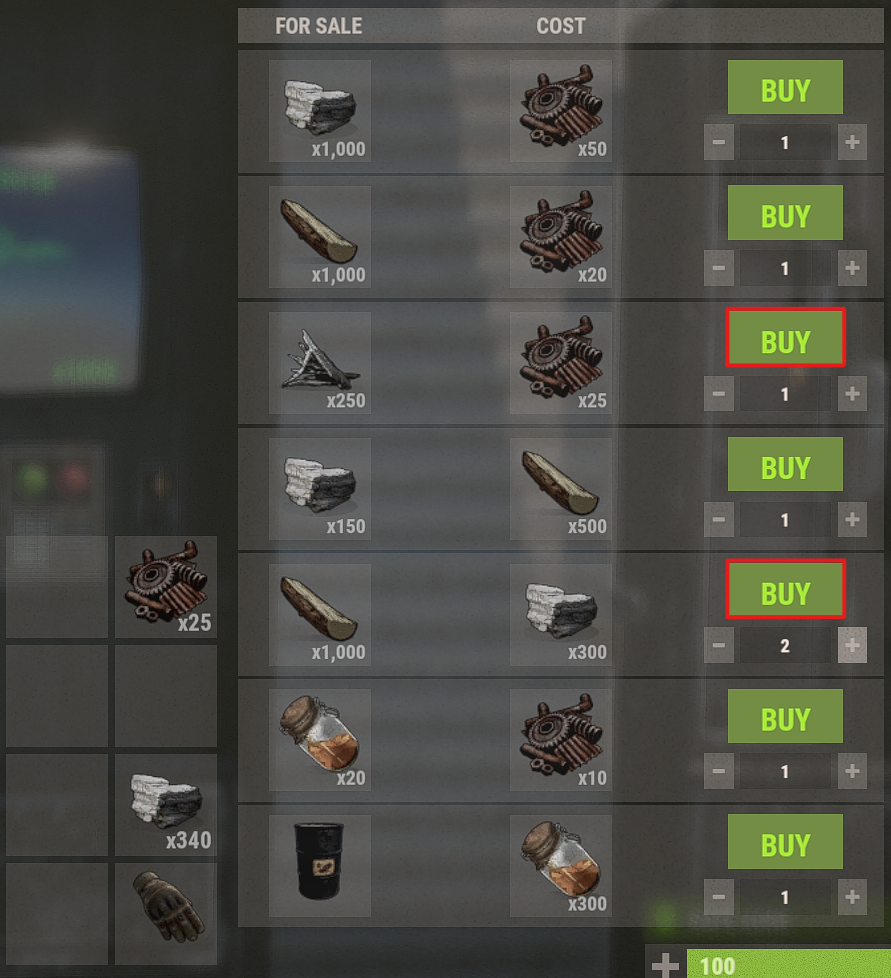Buy 1,000 stone for 50 scrap
The image size is (891, 978).
(x=785, y=87)
